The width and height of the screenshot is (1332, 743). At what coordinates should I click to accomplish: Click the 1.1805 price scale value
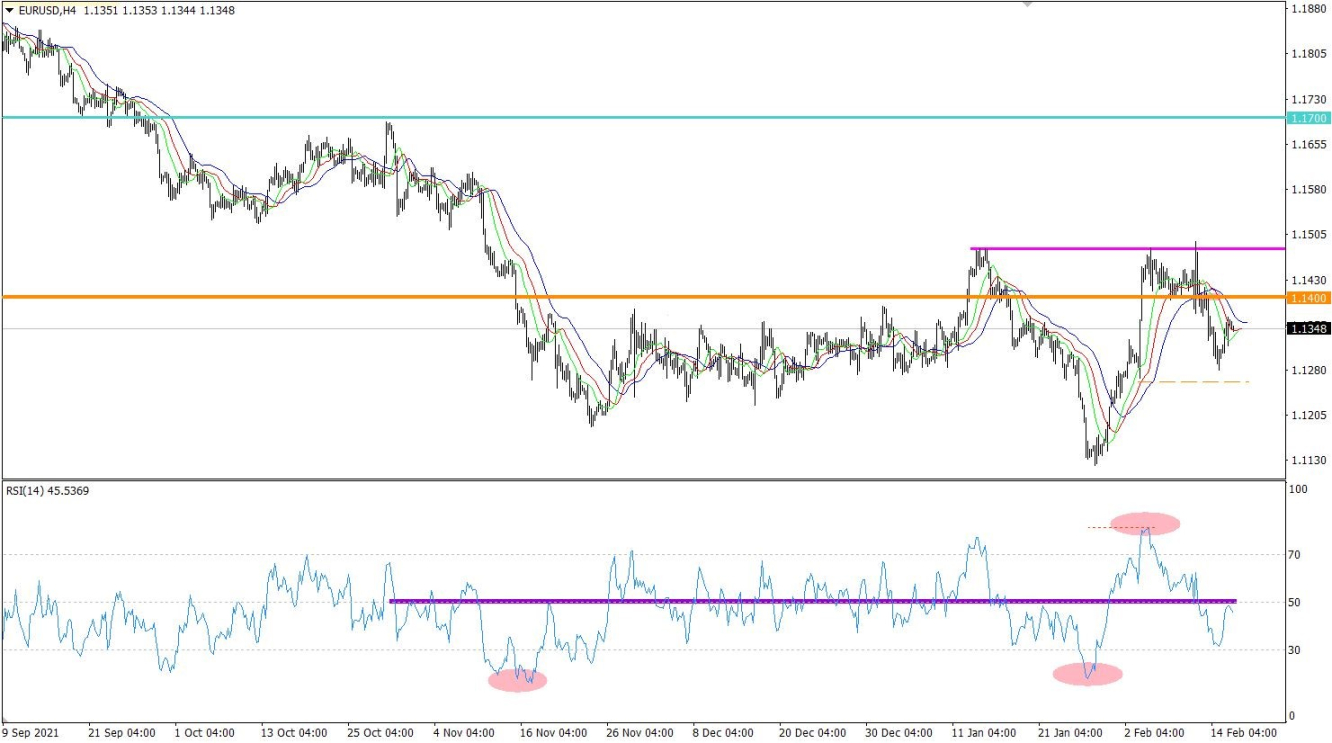[x=1308, y=54]
